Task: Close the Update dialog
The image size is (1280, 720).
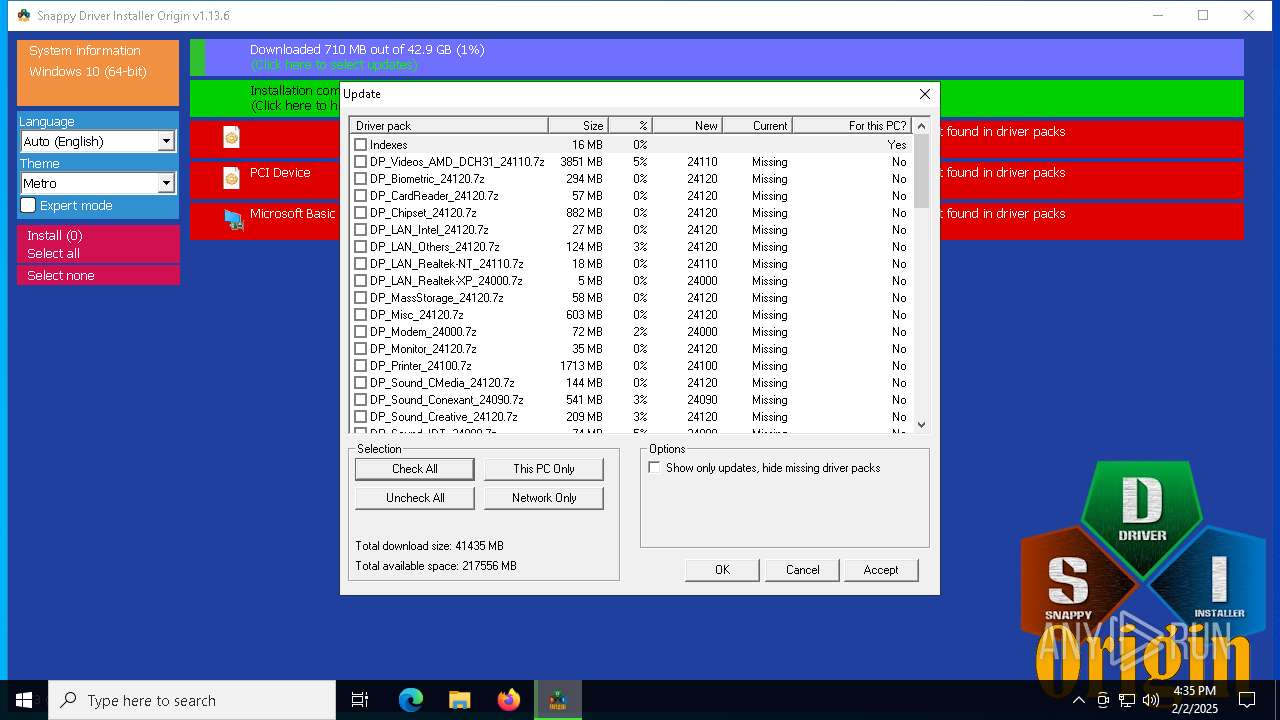Action: coord(924,94)
